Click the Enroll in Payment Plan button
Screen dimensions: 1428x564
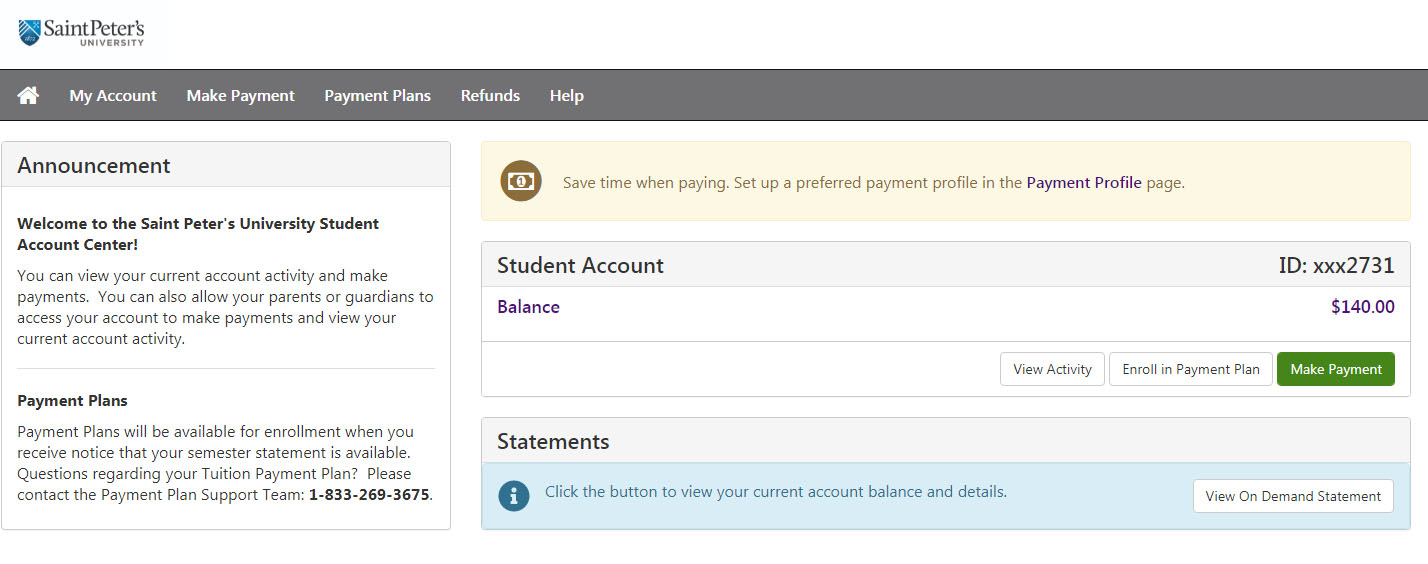[x=1190, y=369]
